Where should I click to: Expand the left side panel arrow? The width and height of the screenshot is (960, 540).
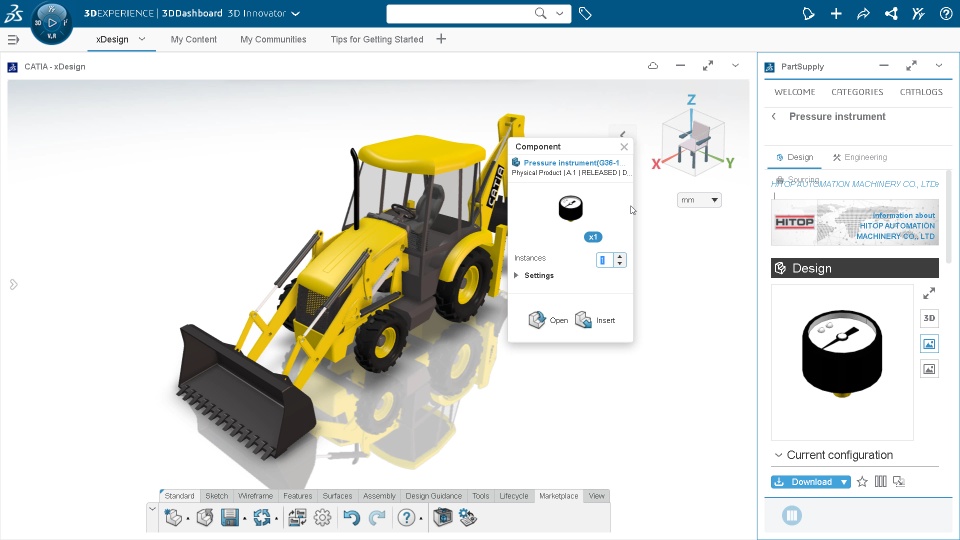coord(13,285)
